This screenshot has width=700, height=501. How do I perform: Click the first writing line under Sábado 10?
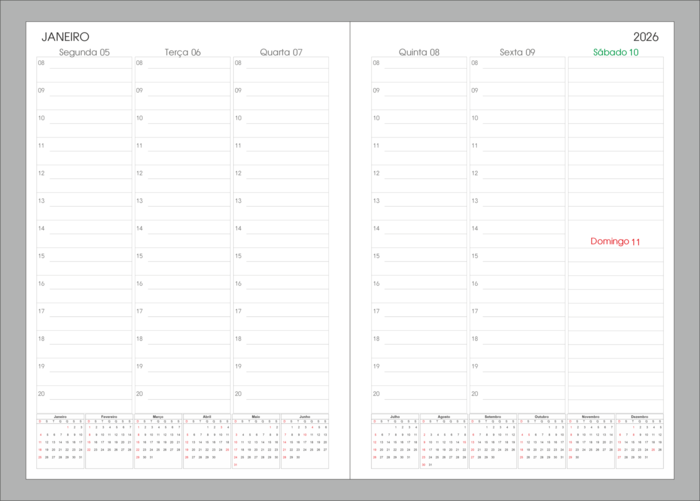(616, 68)
